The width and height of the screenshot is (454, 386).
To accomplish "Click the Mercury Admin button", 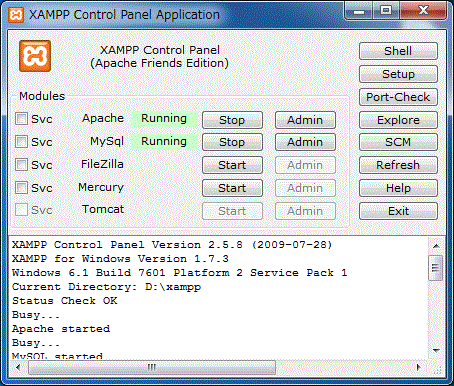I will click(x=305, y=188).
